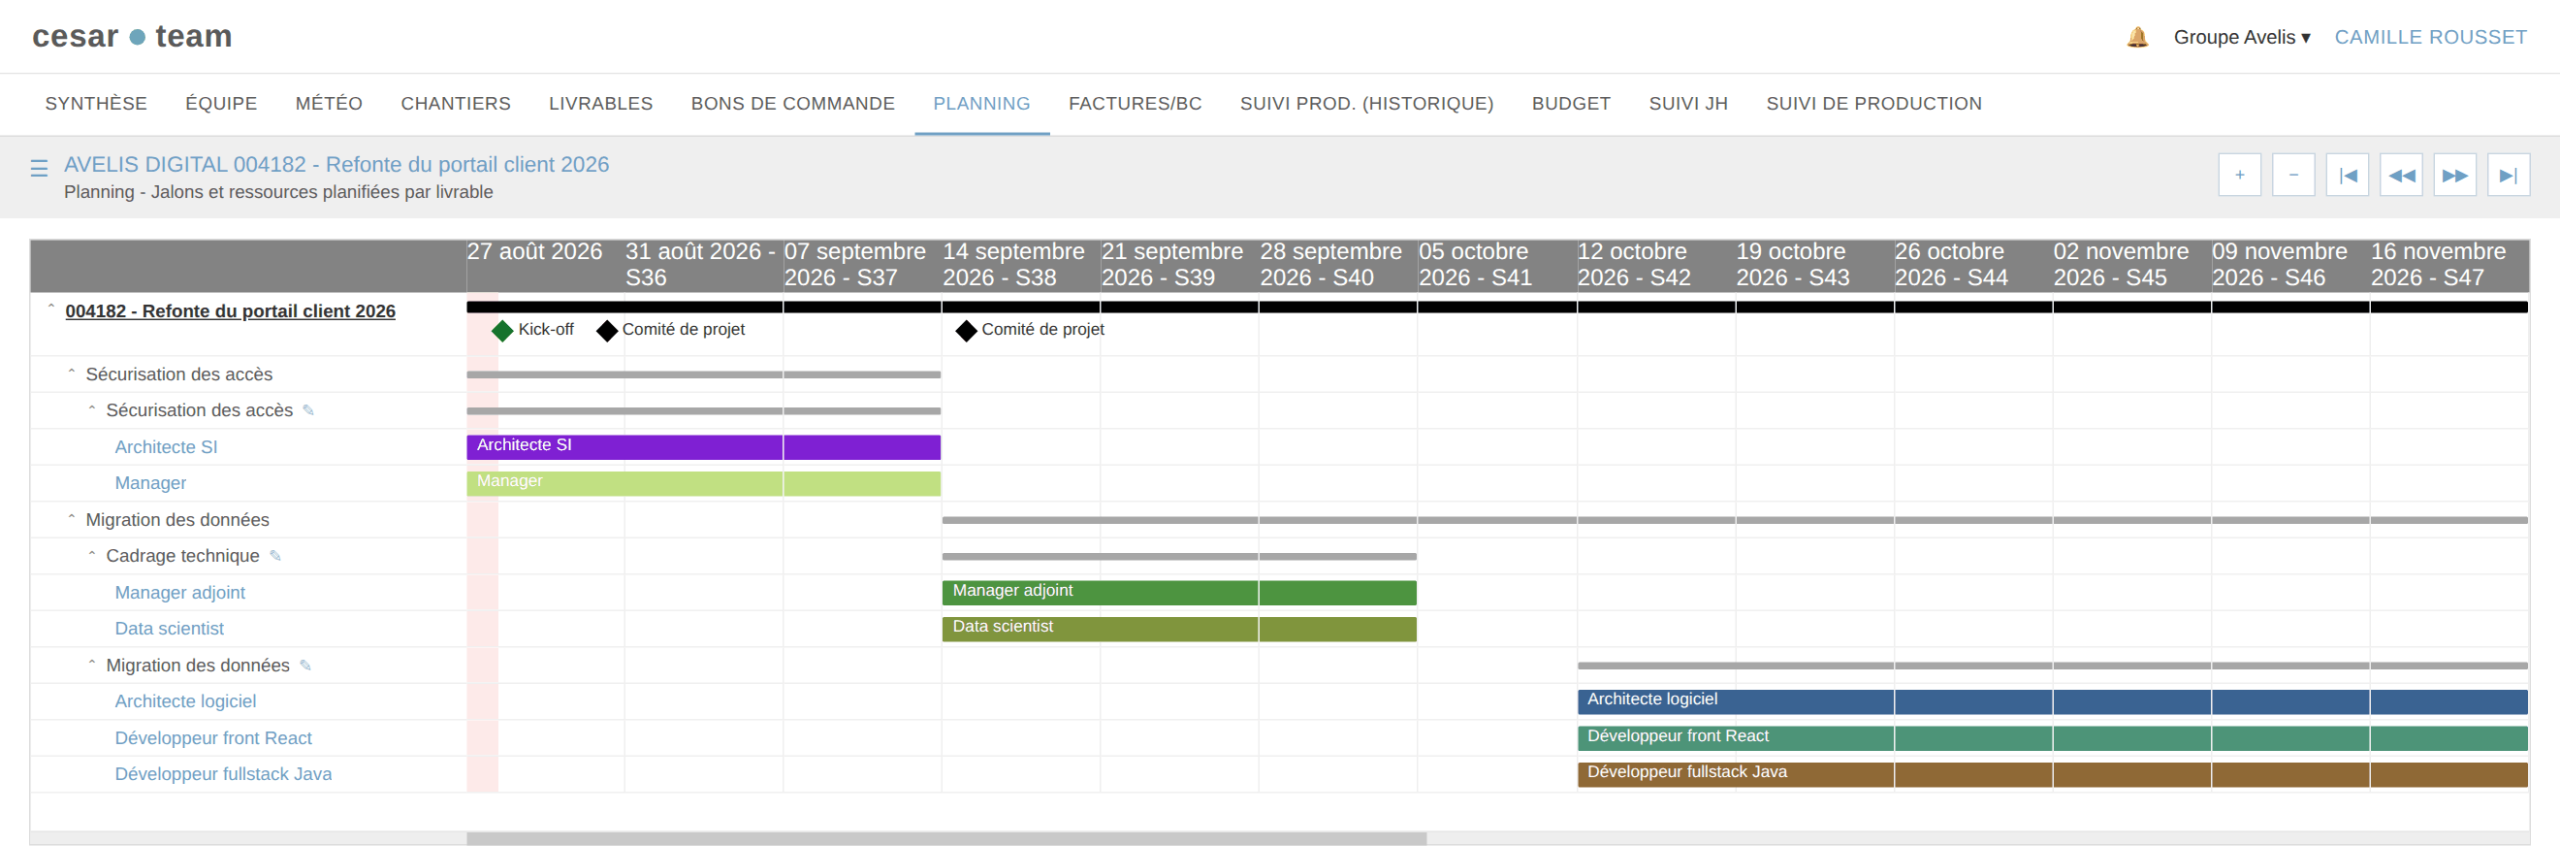2560x846 pixels.
Task: Click the cesar team logo
Action: point(132,36)
